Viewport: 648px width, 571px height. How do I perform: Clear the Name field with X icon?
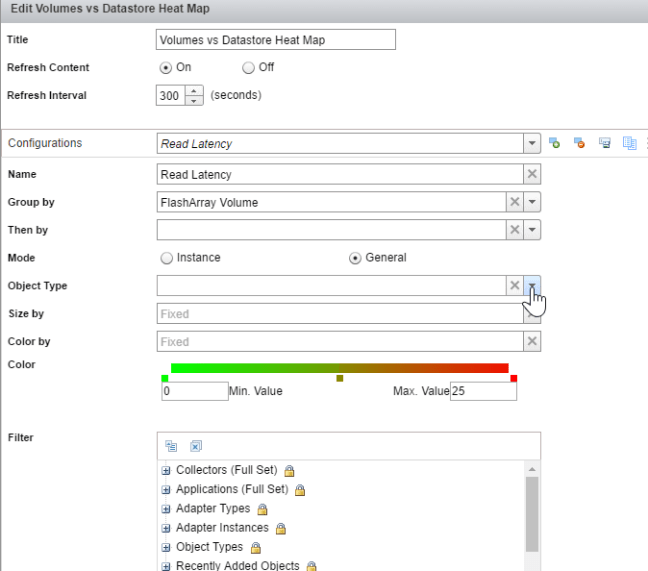pyautogui.click(x=532, y=174)
